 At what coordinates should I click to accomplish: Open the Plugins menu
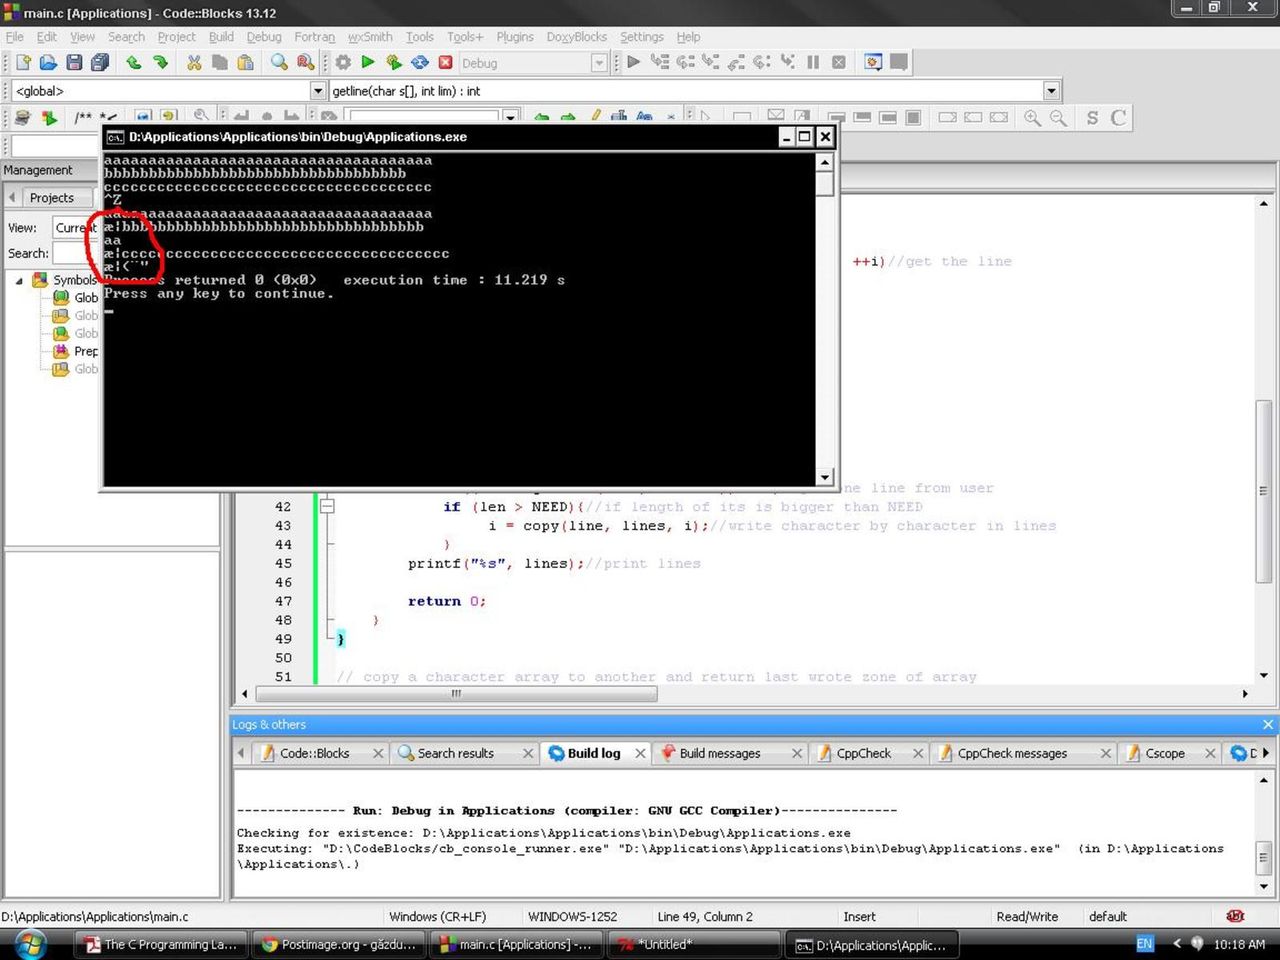(x=515, y=37)
